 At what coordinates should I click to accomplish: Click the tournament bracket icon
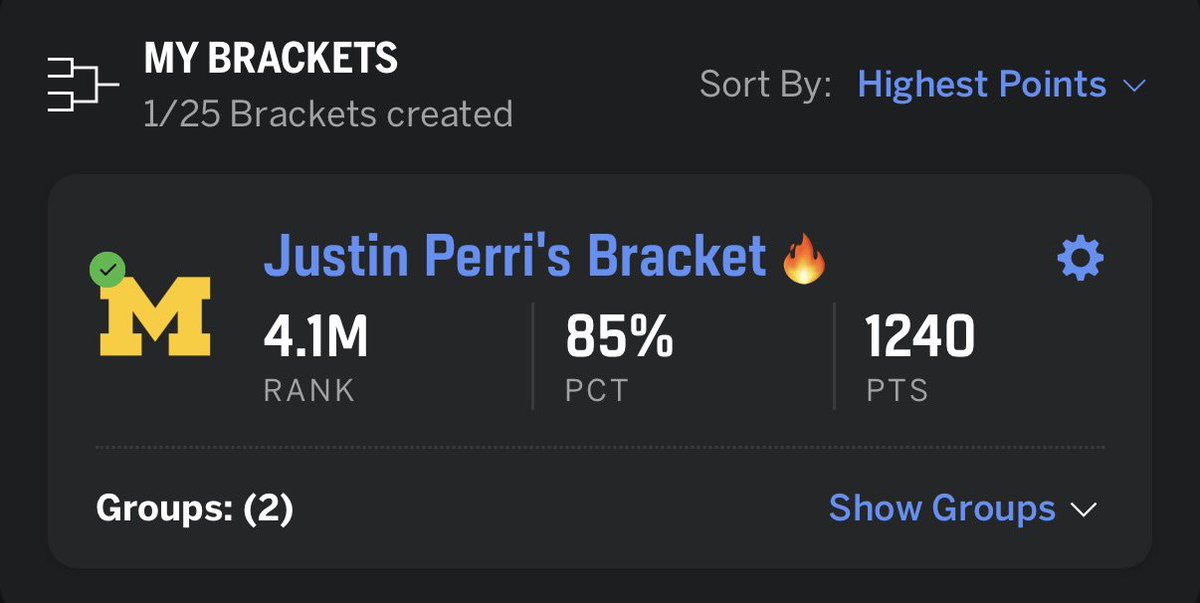(82, 86)
